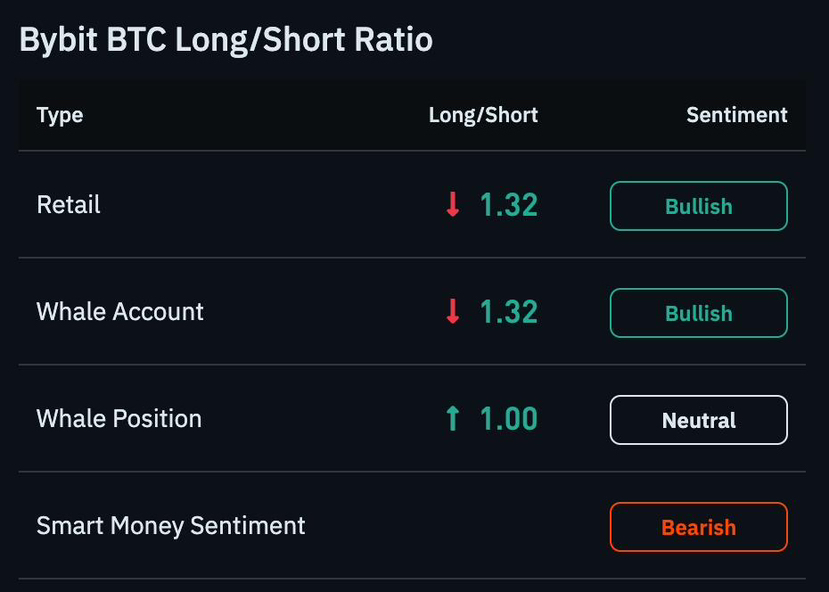Click the Retail 1.32 ratio value

509,205
